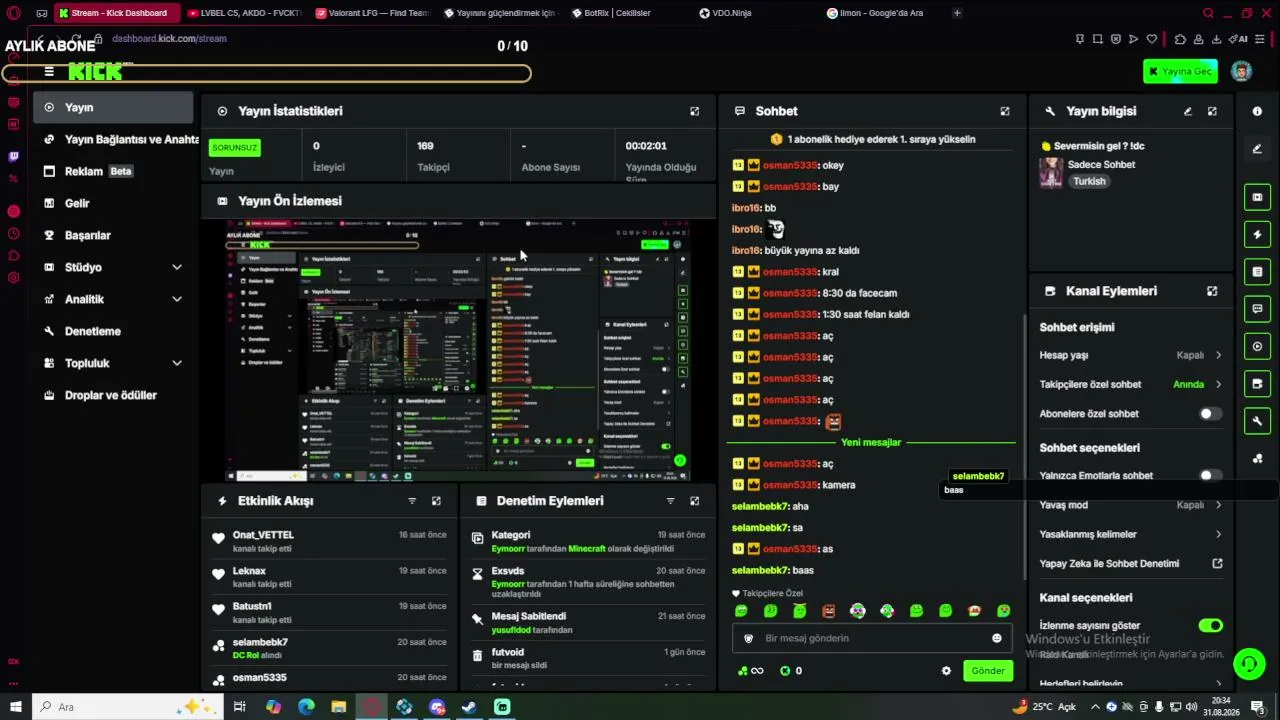The height and width of the screenshot is (720, 1280).
Task: Open Başarılar page
Action: 113,235
